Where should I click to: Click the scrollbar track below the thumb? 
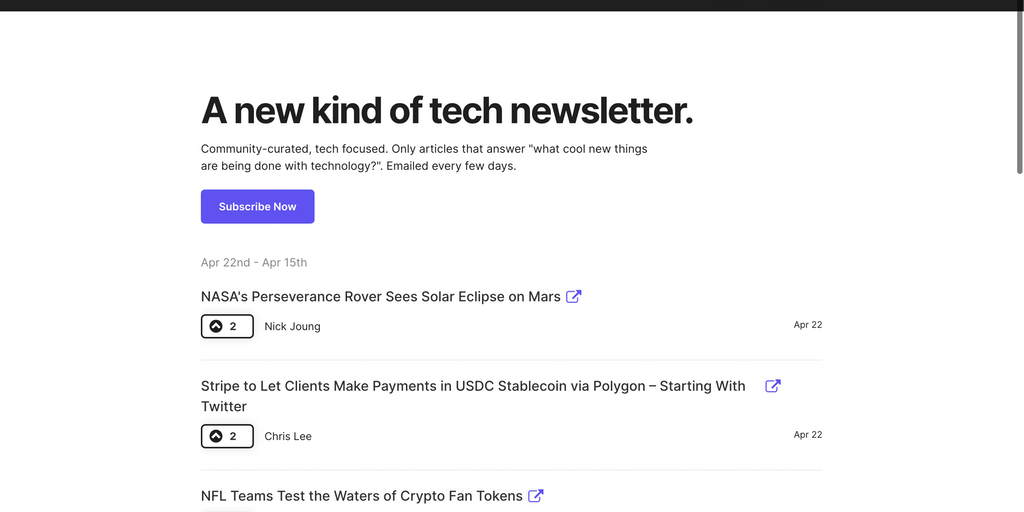coord(1019,350)
